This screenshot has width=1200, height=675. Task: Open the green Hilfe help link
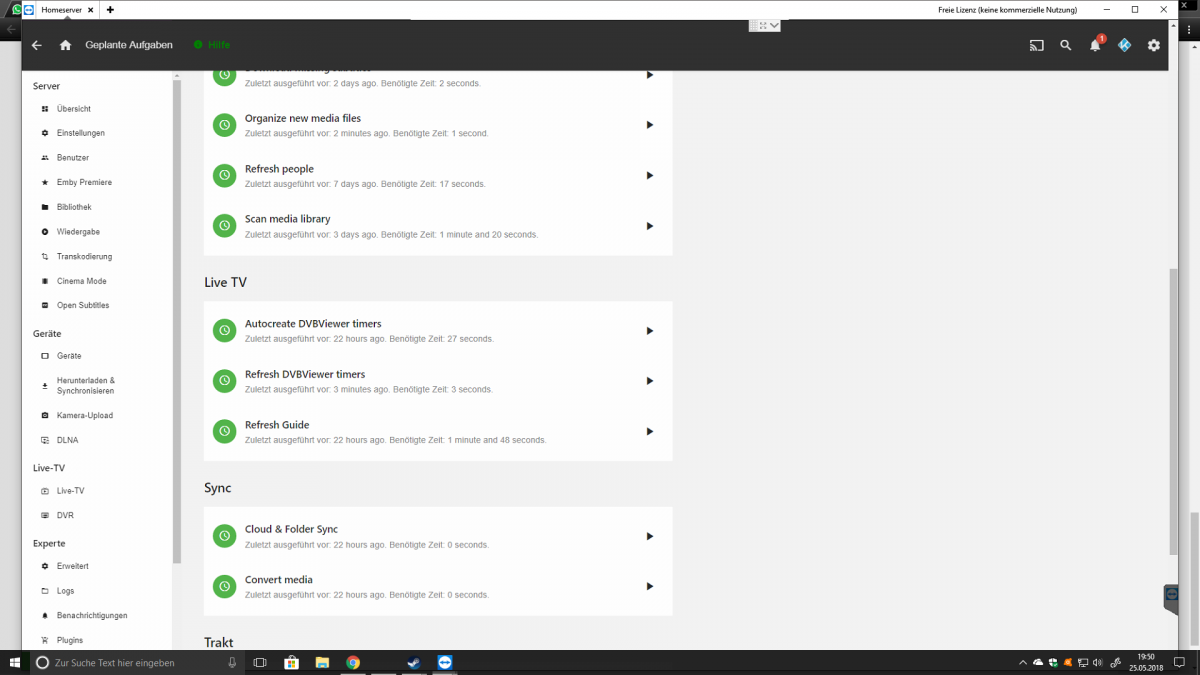(212, 45)
